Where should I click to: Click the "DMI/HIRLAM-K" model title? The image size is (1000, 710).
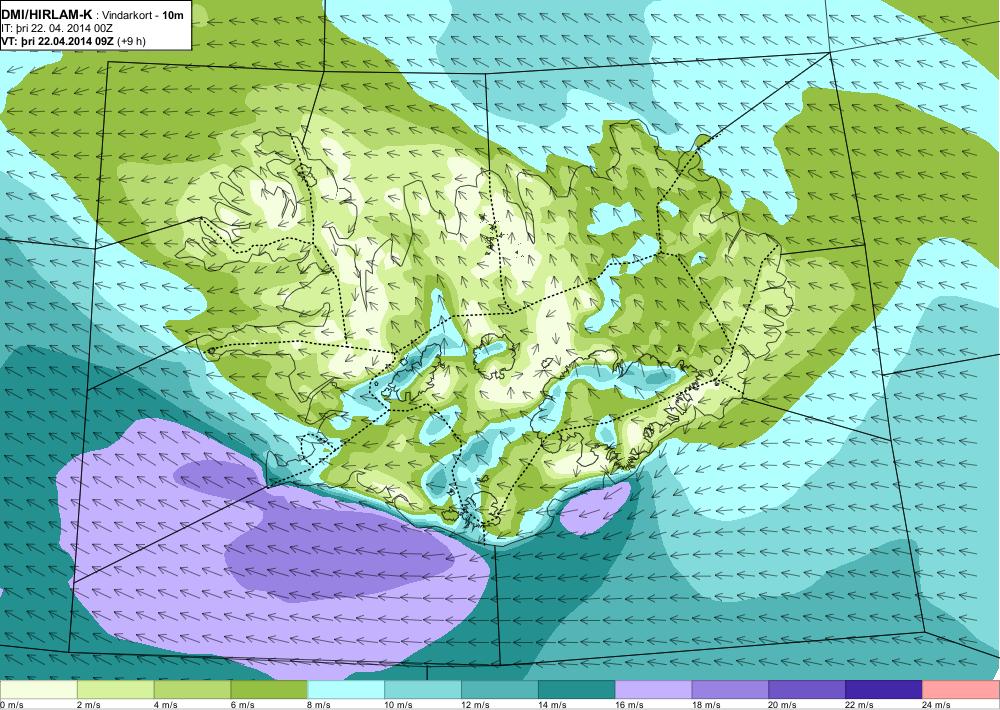(x=47, y=15)
